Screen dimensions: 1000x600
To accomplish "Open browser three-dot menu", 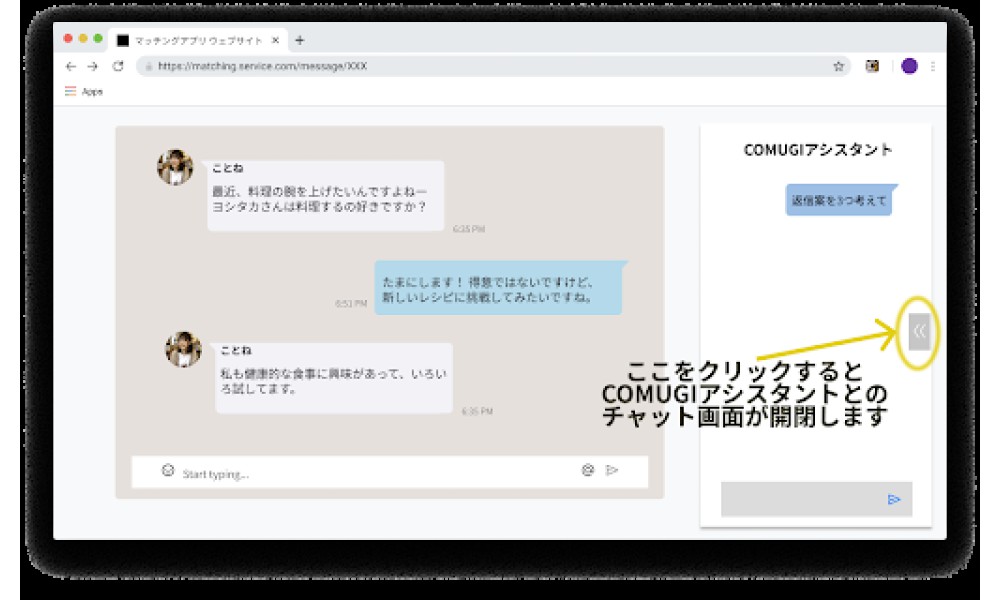I will click(933, 66).
